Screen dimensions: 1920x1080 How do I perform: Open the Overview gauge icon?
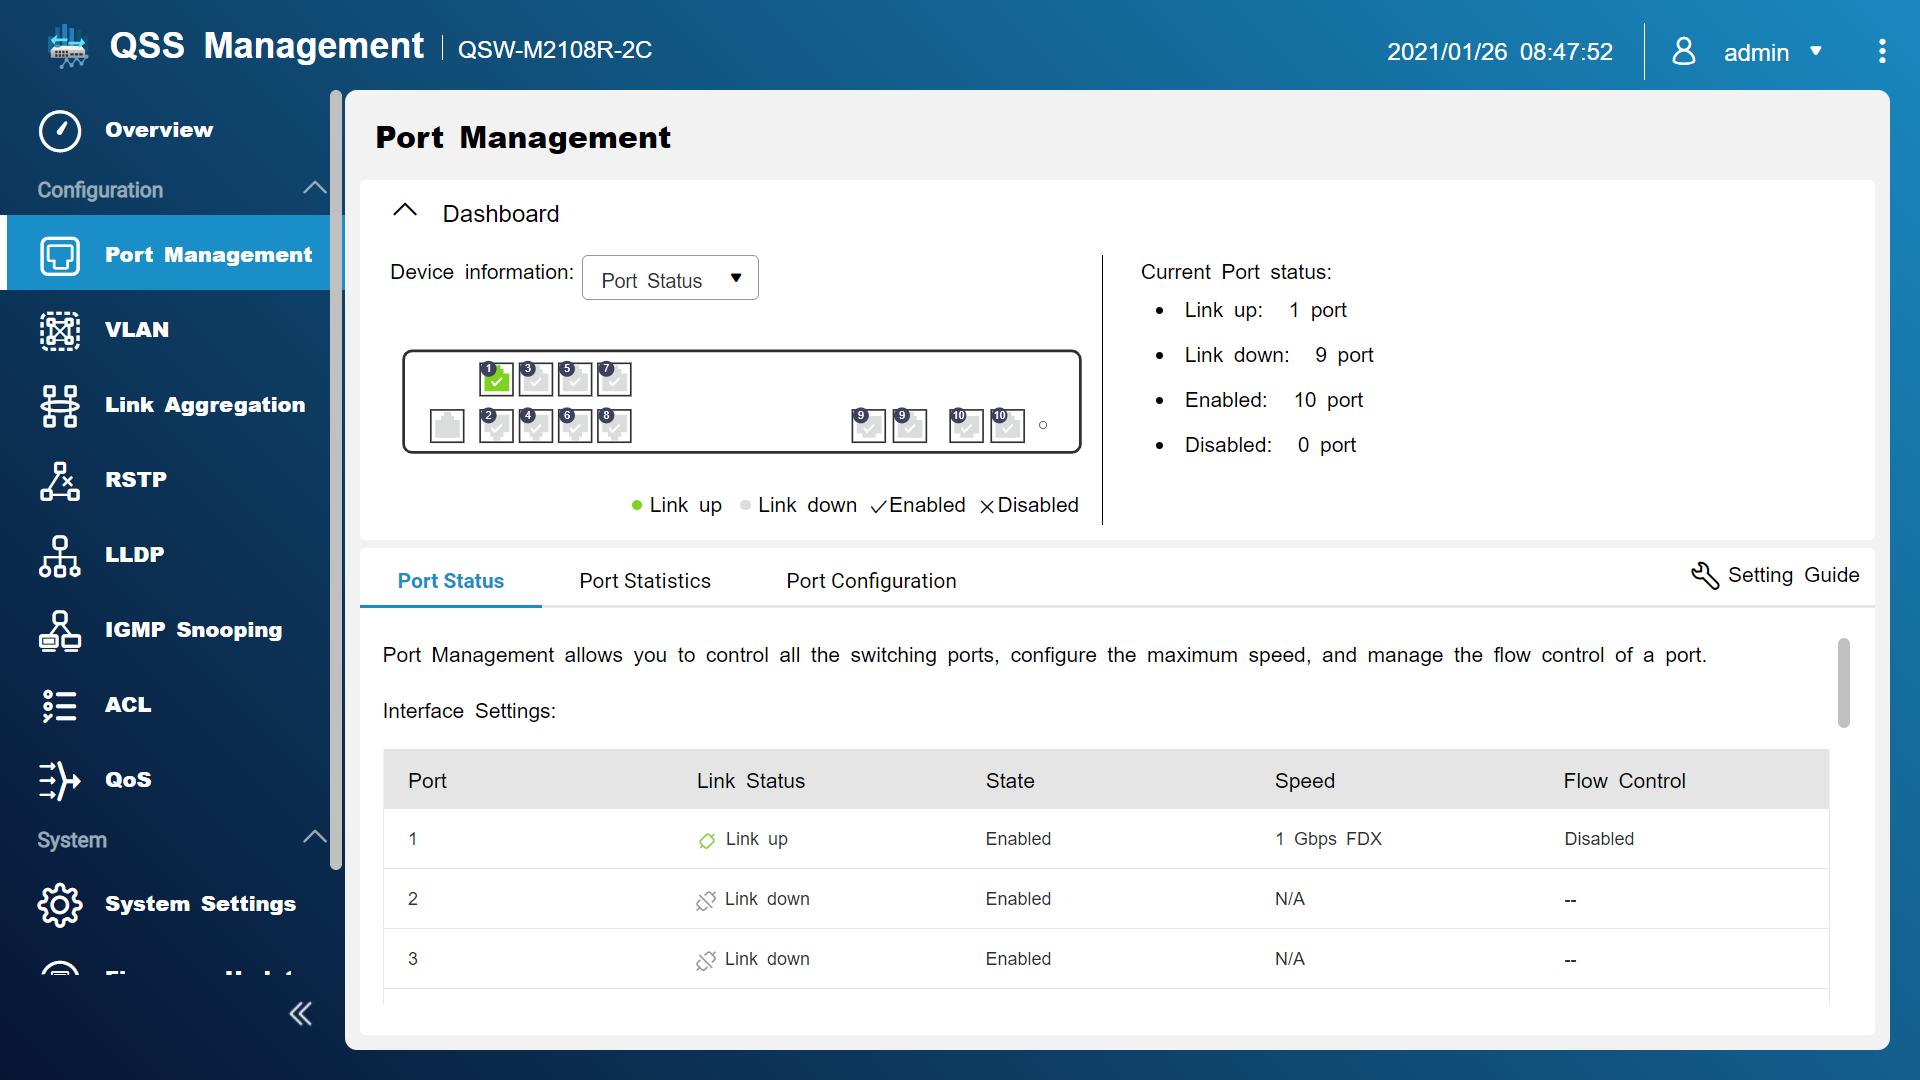tap(60, 131)
